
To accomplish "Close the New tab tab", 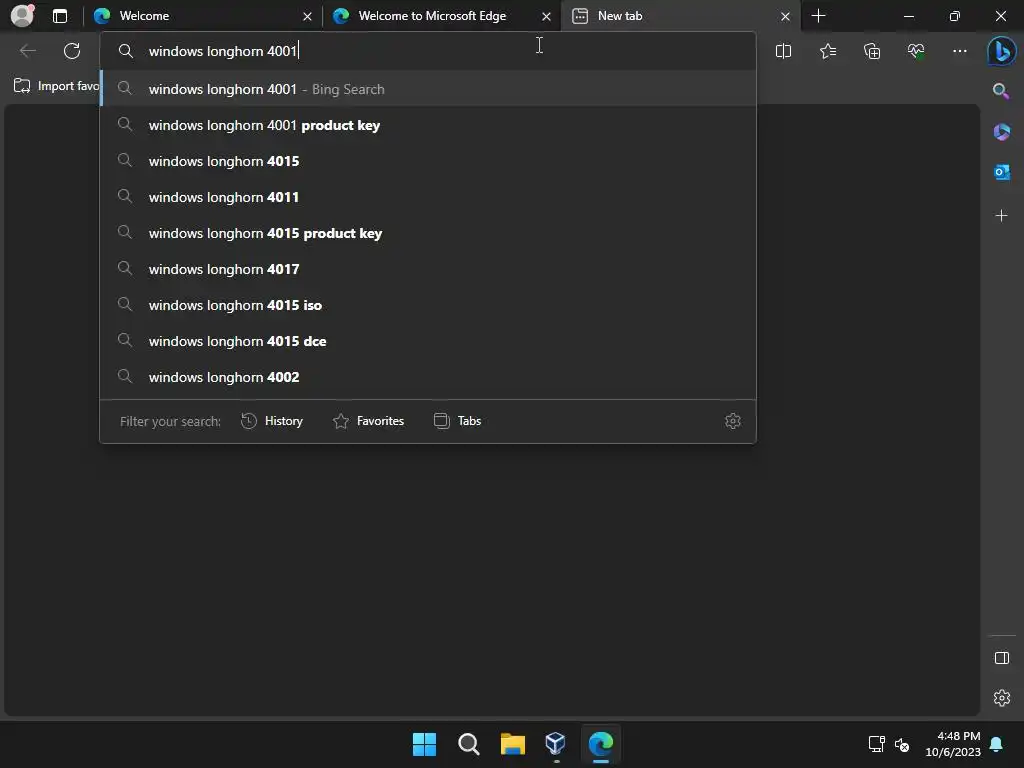I will click(786, 16).
